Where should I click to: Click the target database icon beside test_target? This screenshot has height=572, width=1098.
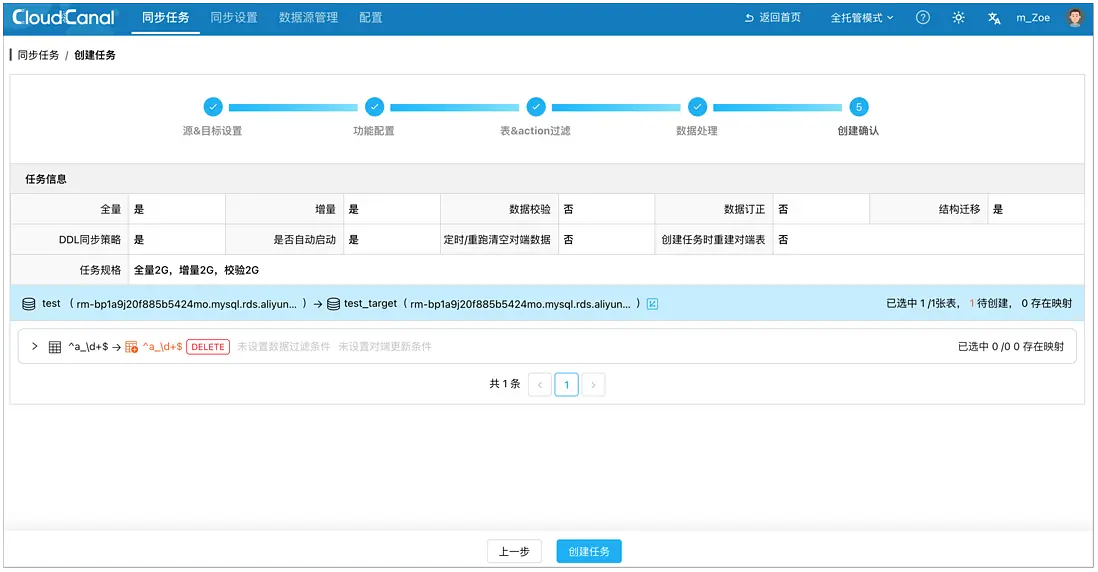(x=333, y=304)
